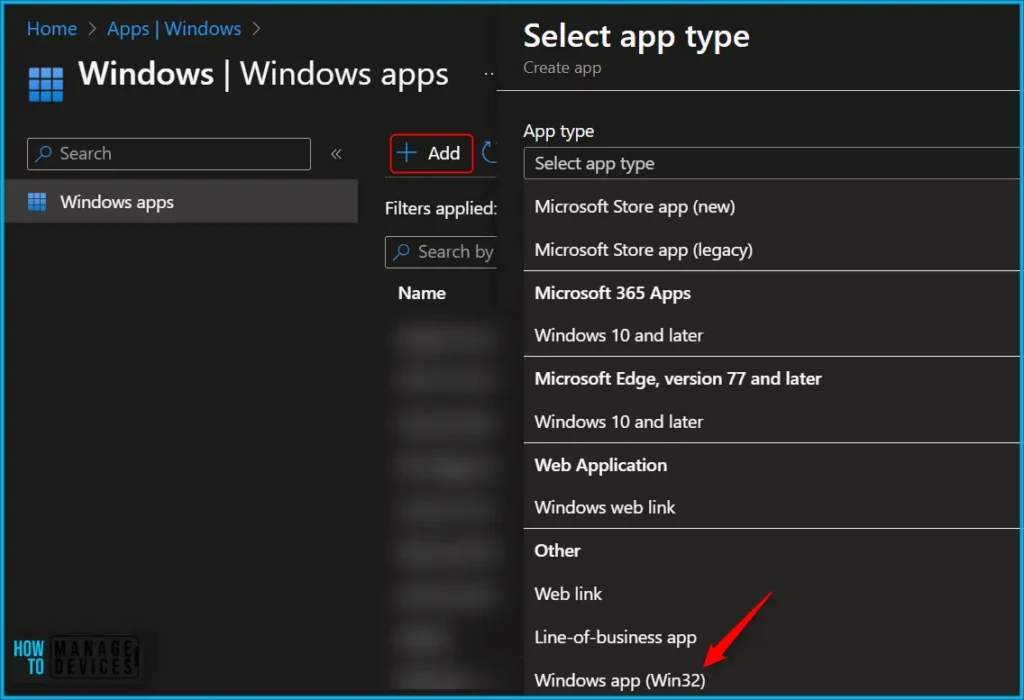The width and height of the screenshot is (1024, 700).
Task: Open the Select app type dropdown
Action: 771,163
